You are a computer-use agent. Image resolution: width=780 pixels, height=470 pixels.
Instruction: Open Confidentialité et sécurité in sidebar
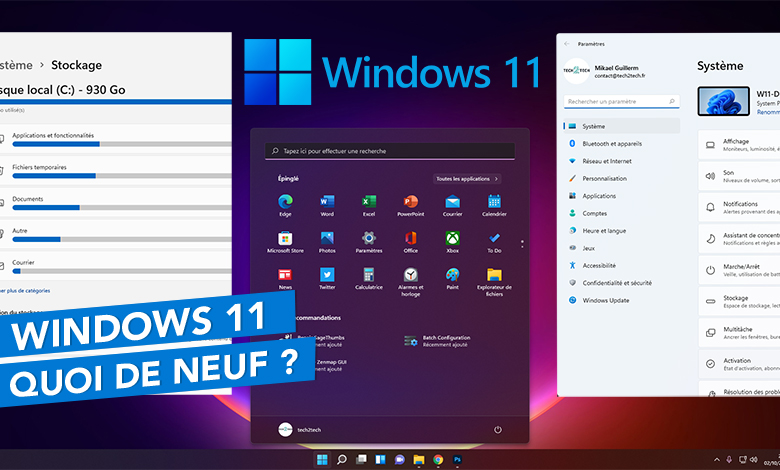[622, 283]
